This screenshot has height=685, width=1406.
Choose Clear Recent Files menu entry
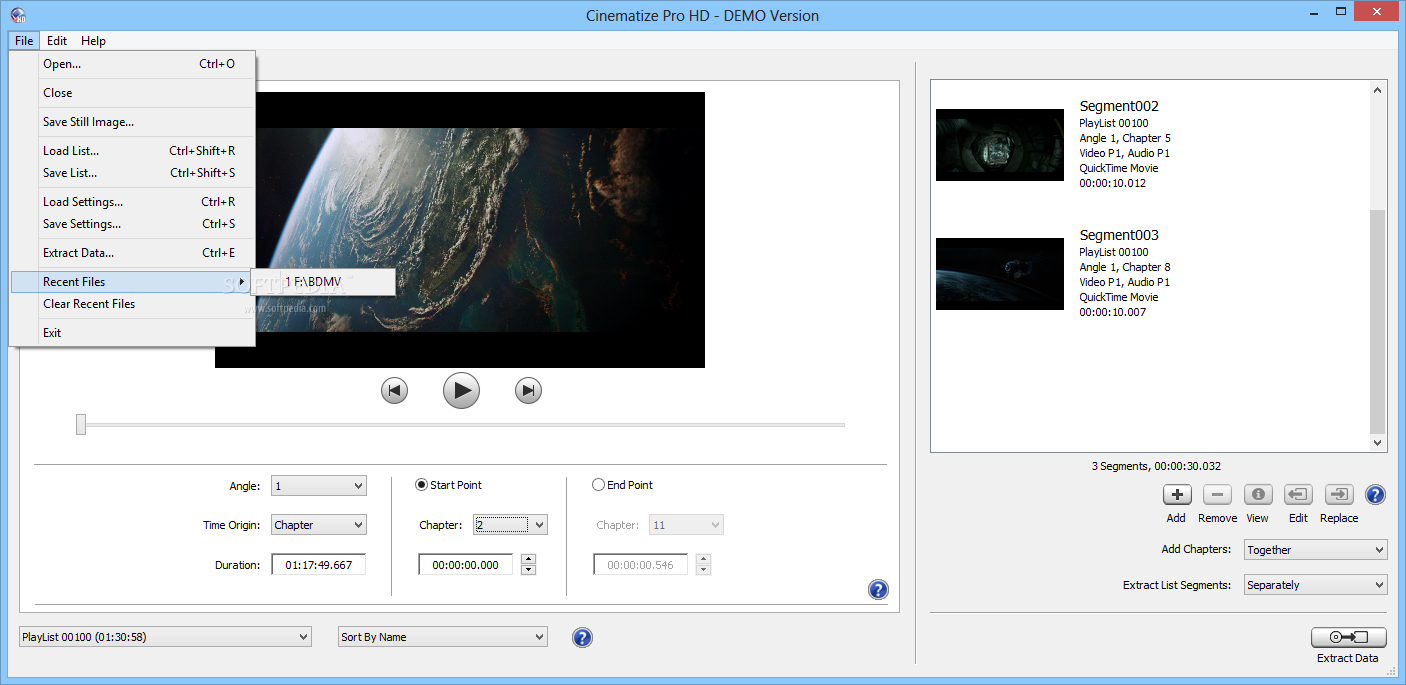[x=132, y=304]
